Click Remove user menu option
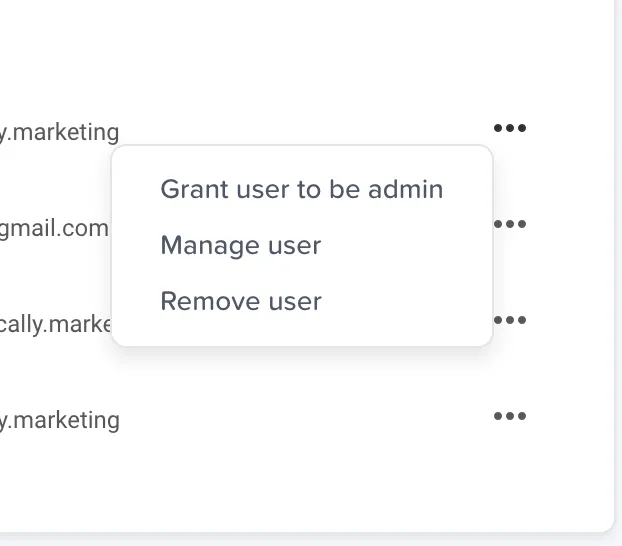This screenshot has height=546, width=622. coord(240,301)
